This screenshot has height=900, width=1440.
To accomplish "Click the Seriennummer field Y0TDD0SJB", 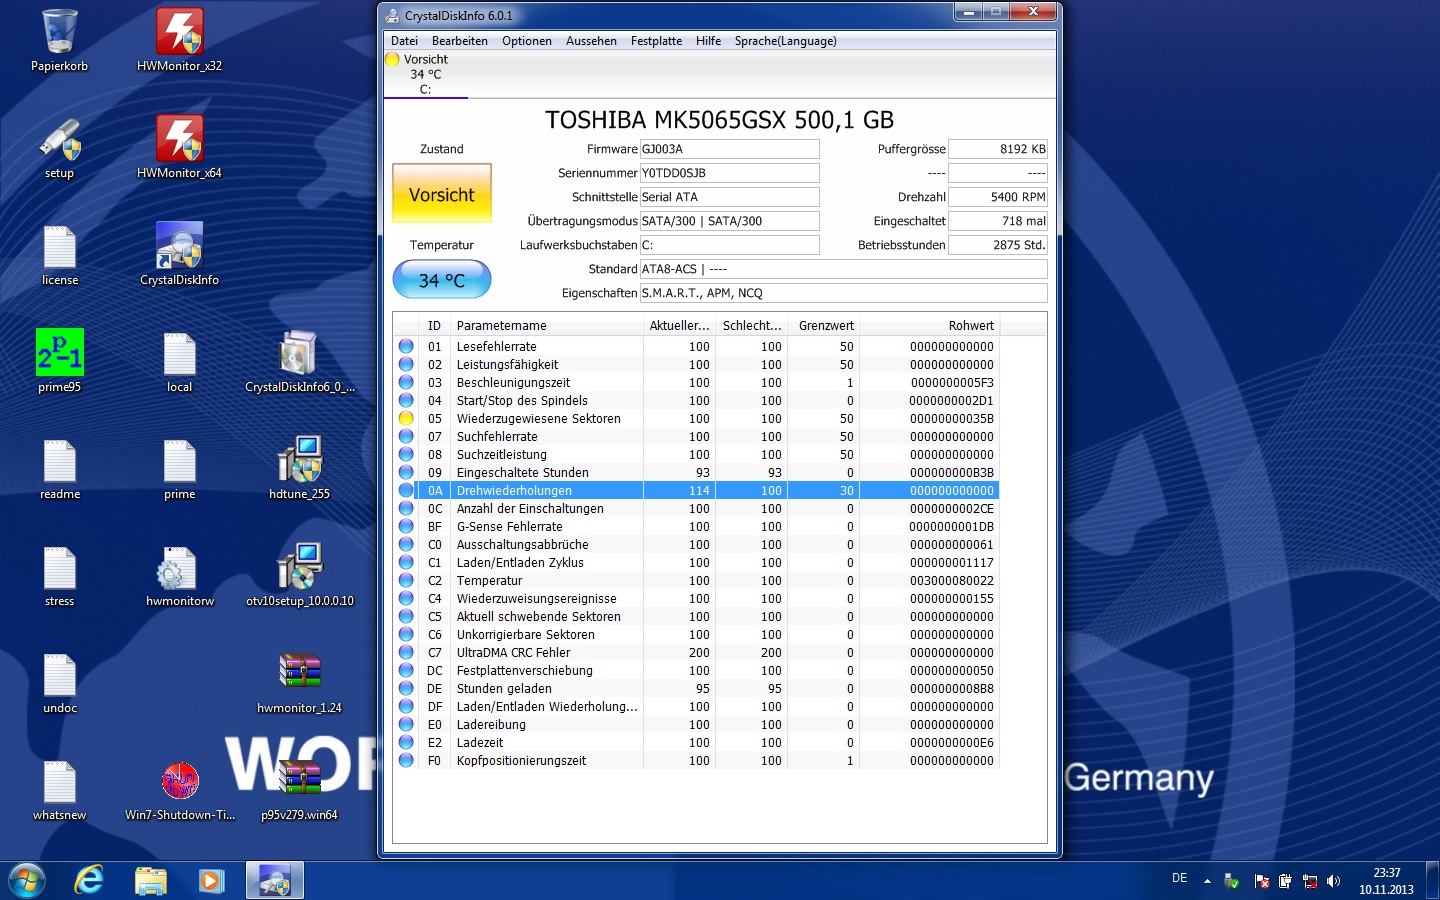I will coord(730,173).
